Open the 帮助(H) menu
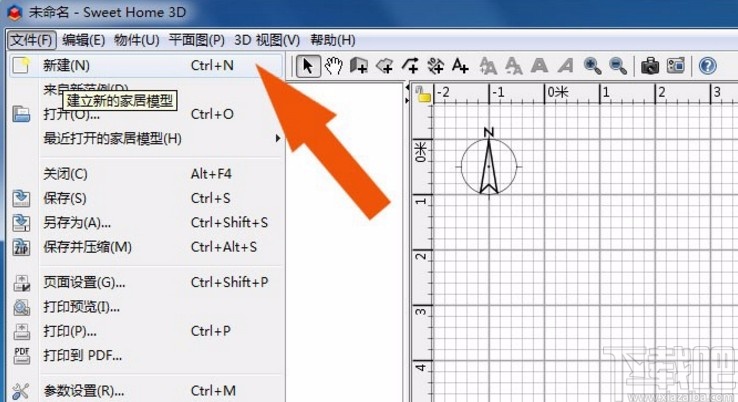 coord(333,40)
